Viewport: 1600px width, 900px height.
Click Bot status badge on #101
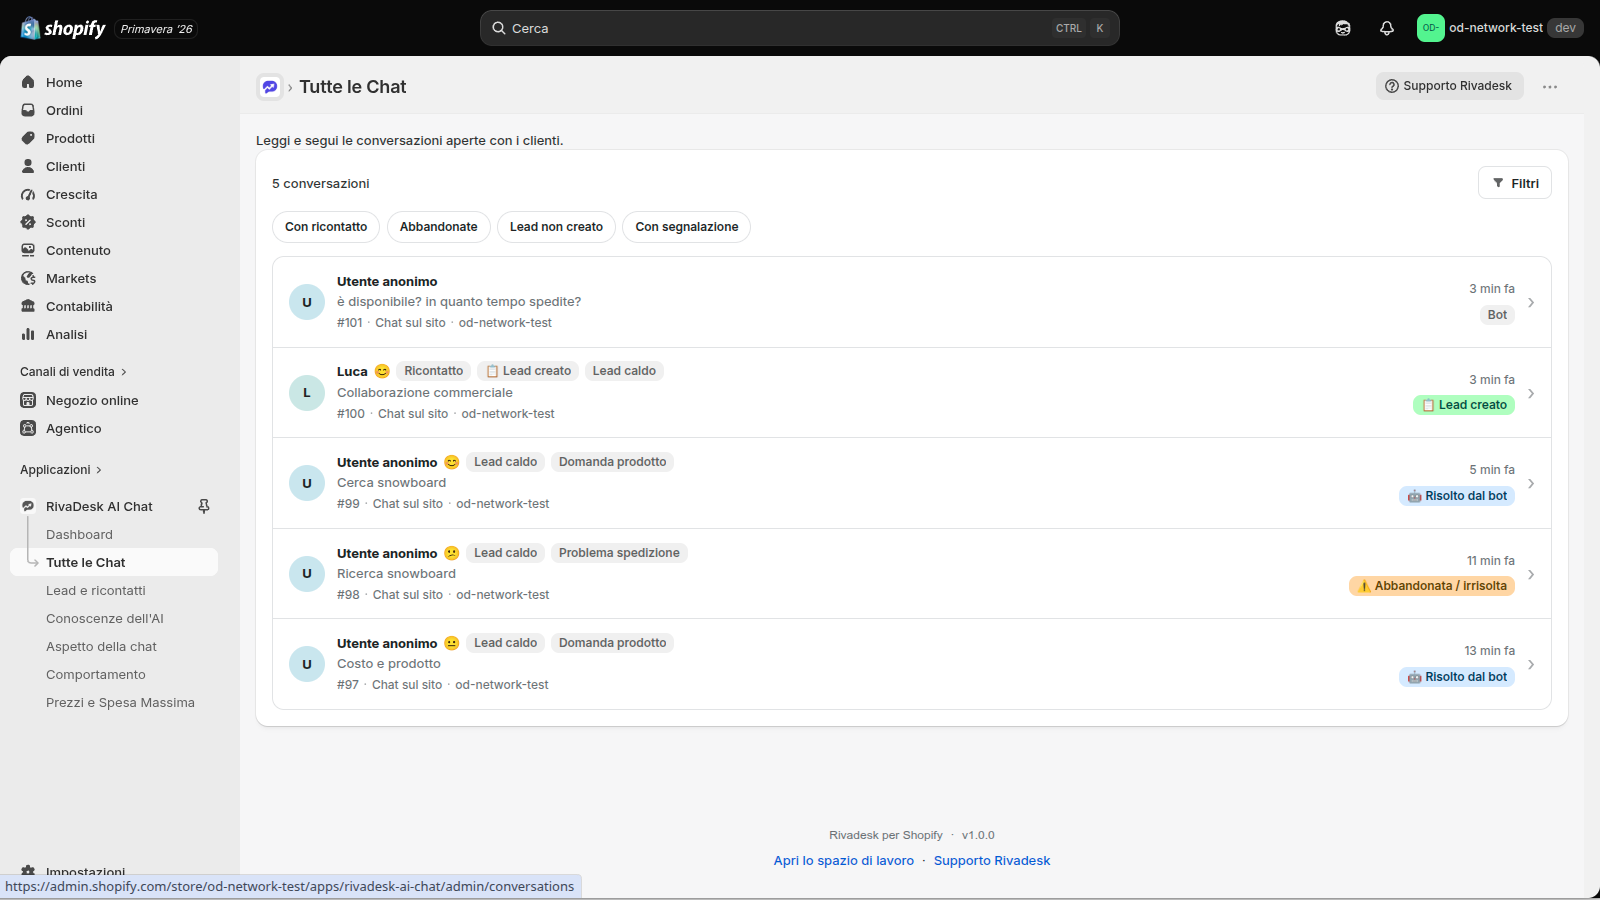click(1497, 315)
